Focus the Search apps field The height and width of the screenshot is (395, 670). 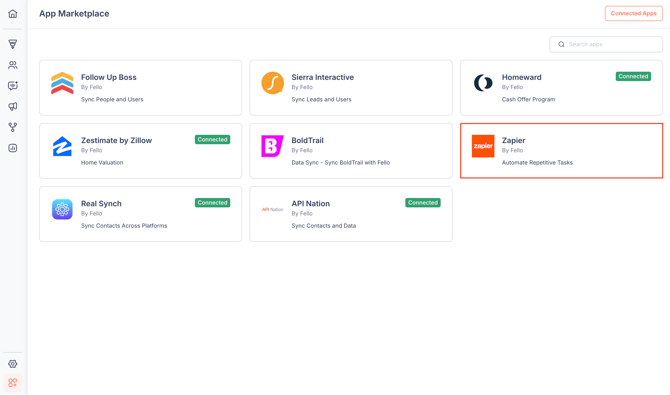click(606, 44)
